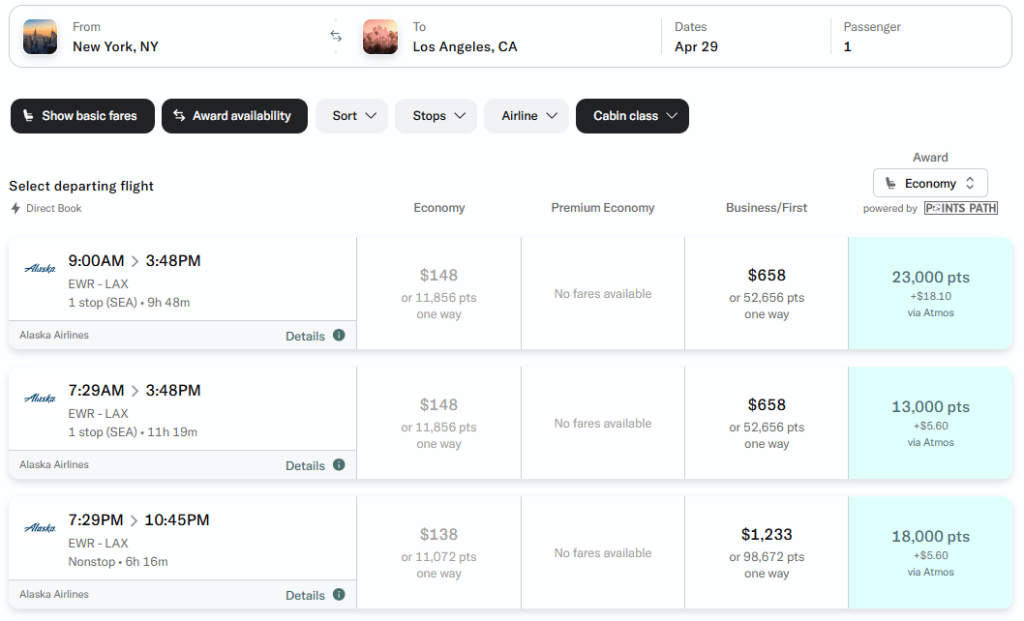The height and width of the screenshot is (621, 1024).
Task: Click info icon on the 7:29PM nonstop flight
Action: point(339,594)
